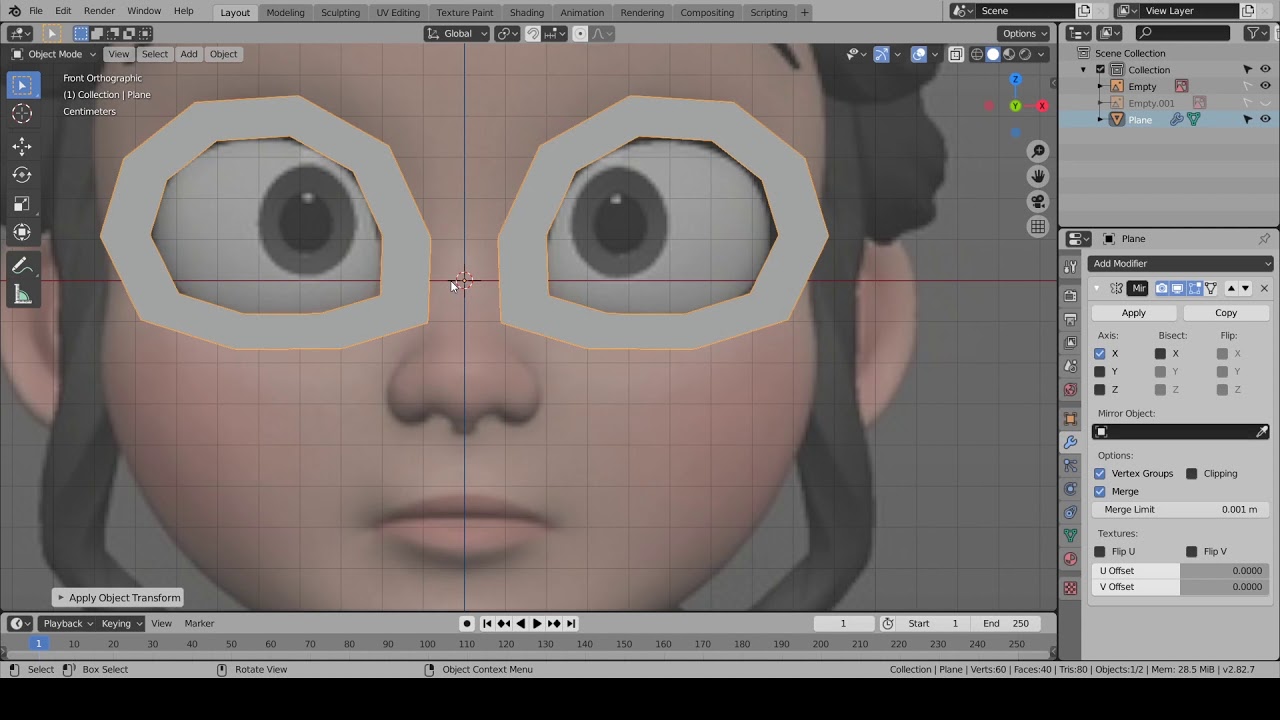Switch perspective/orthographic grid gizmo
Image resolution: width=1280 pixels, height=720 pixels.
click(x=1038, y=227)
